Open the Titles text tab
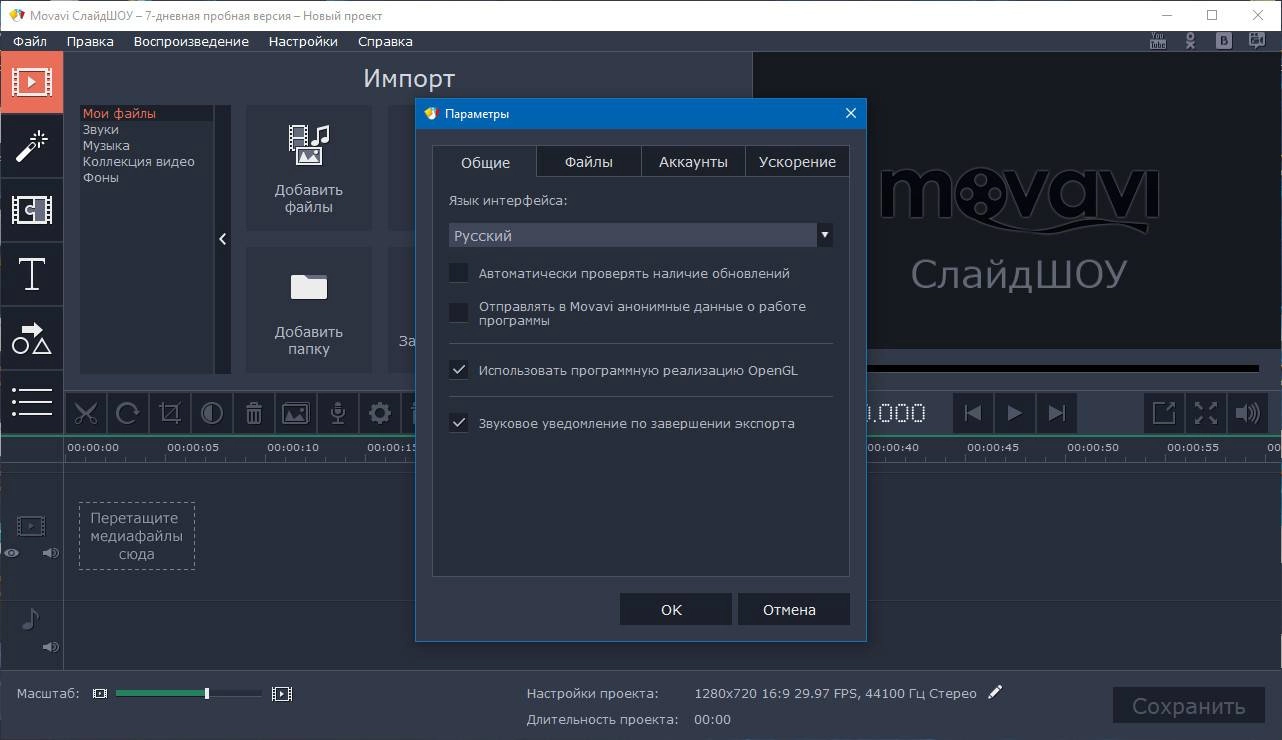Viewport: 1282px width, 740px height. click(x=31, y=274)
